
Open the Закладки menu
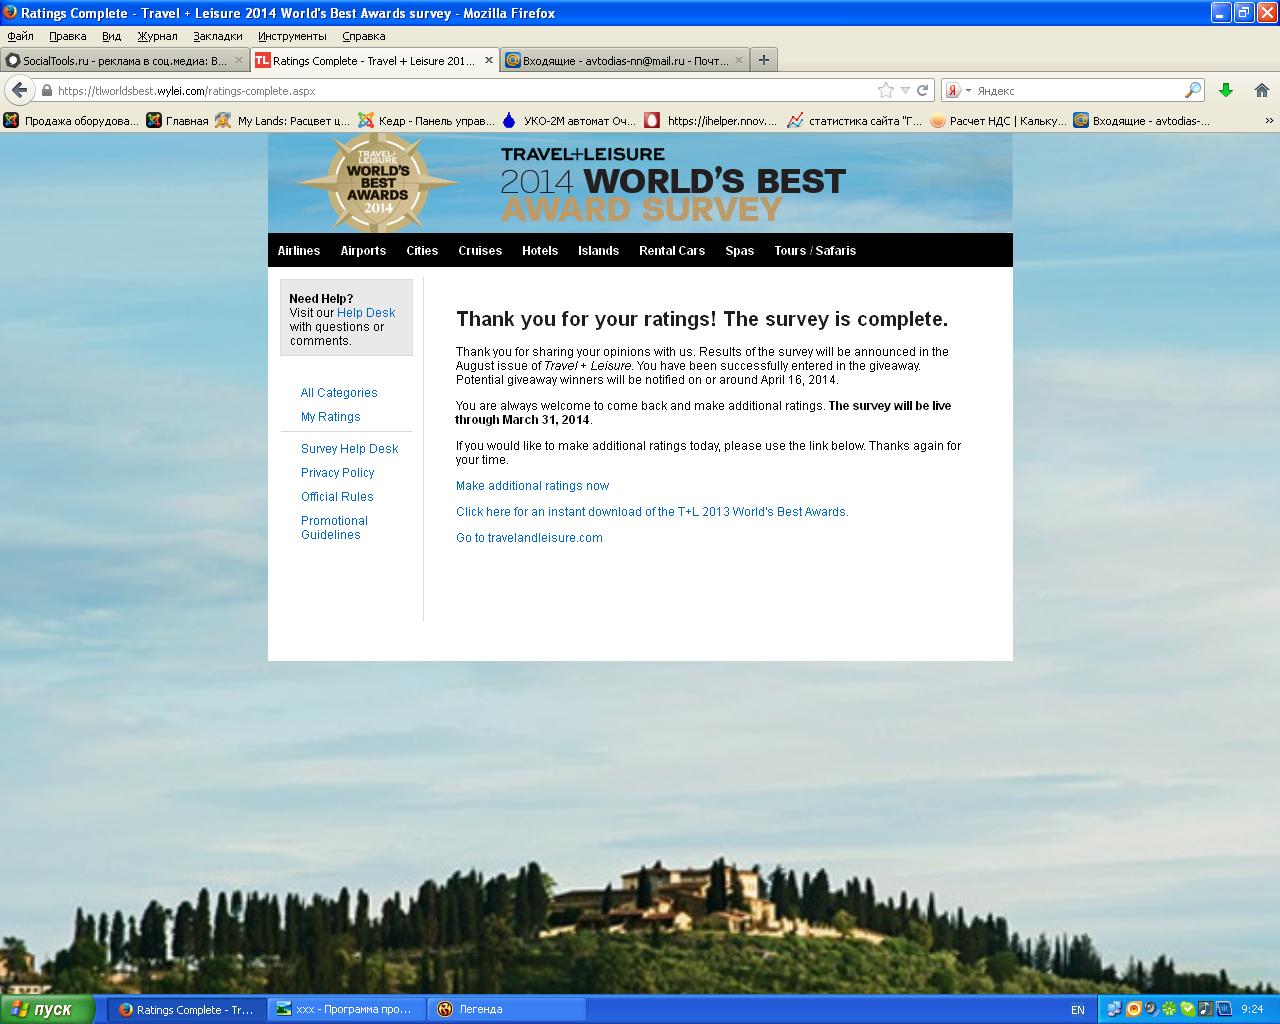[218, 36]
